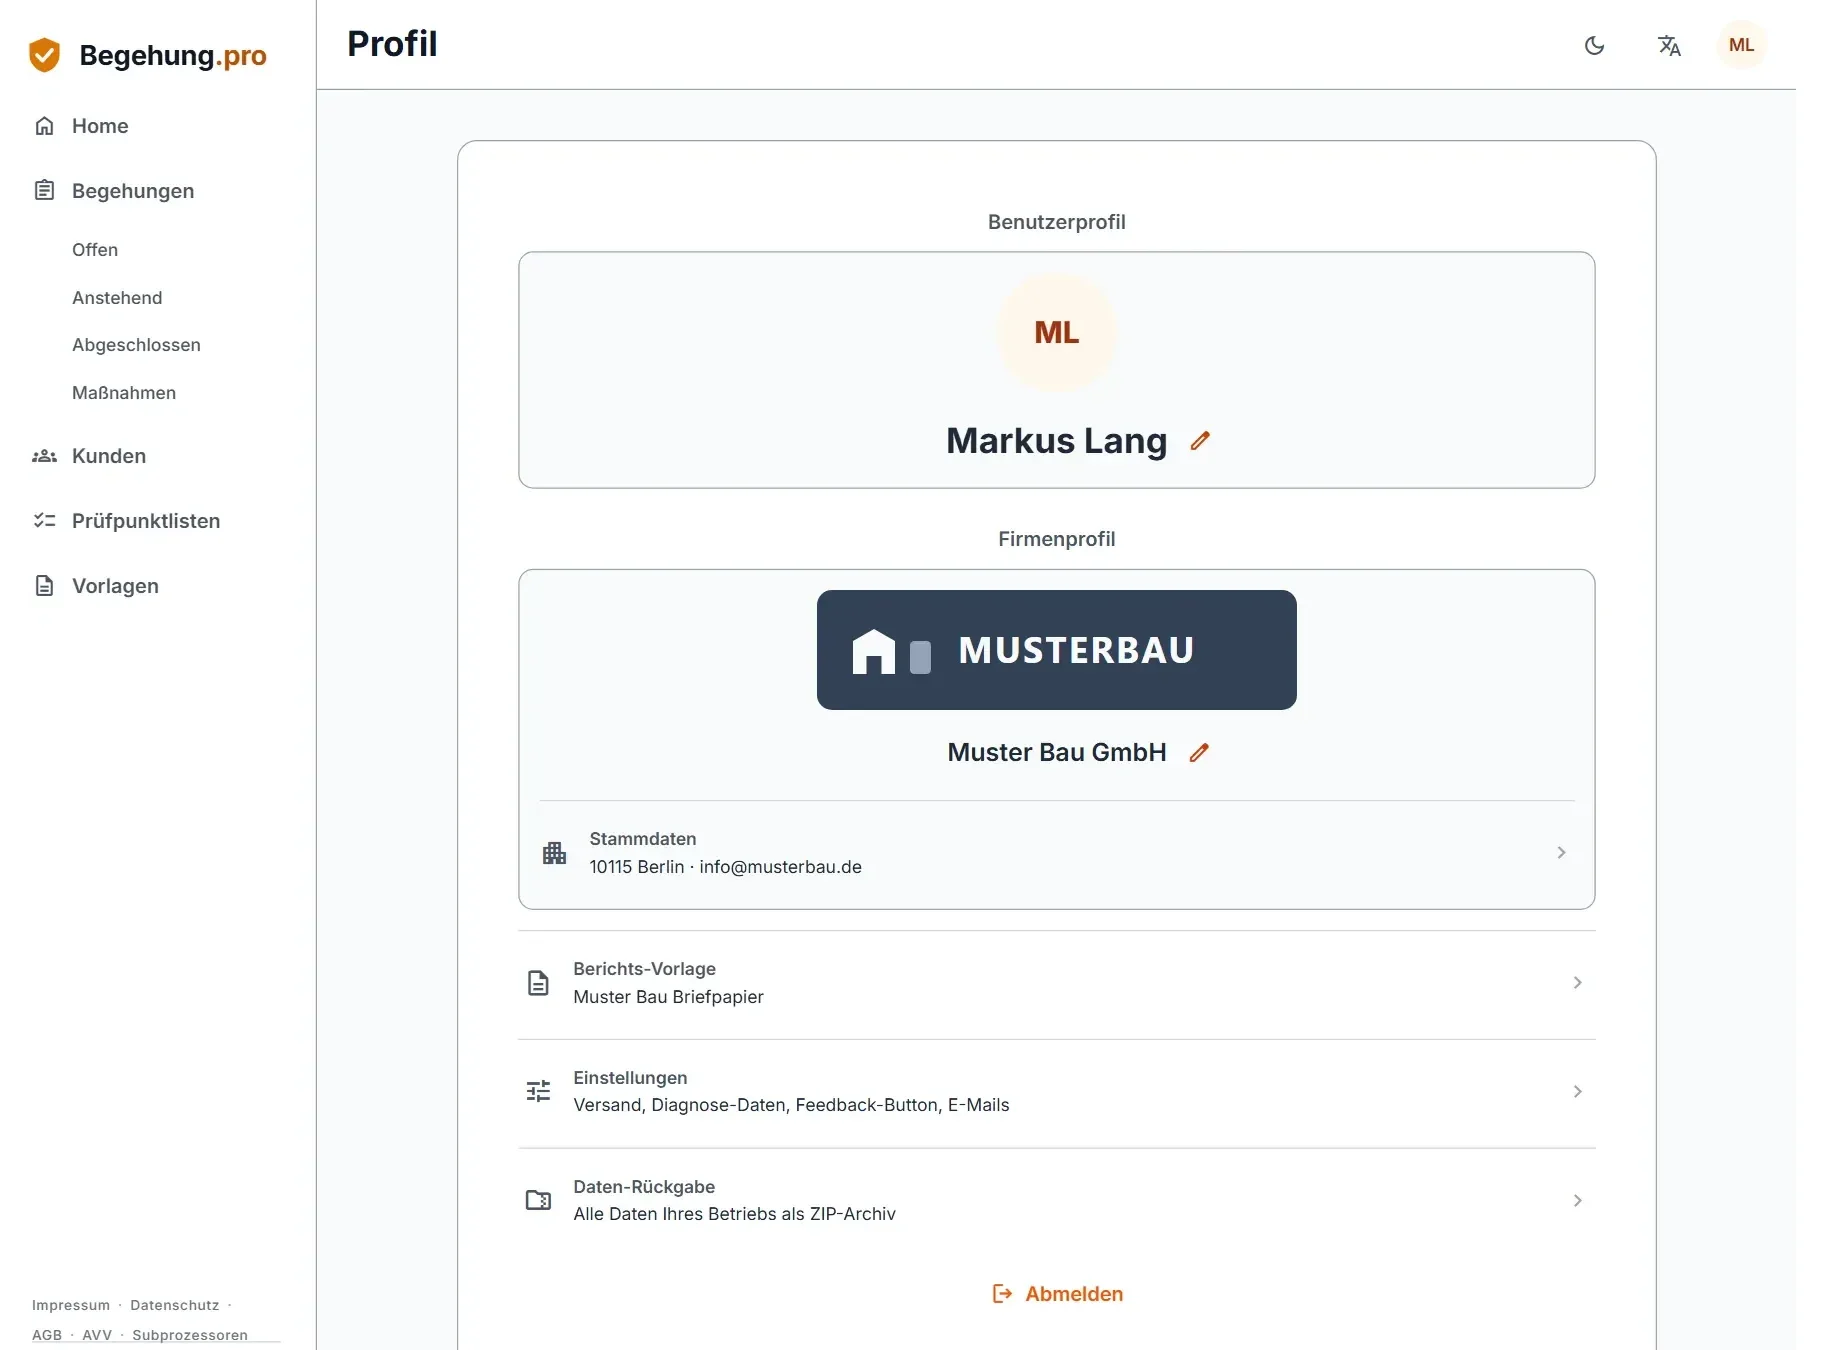
Task: Edit company name Muster Bau GmbH pencil
Action: [1199, 752]
